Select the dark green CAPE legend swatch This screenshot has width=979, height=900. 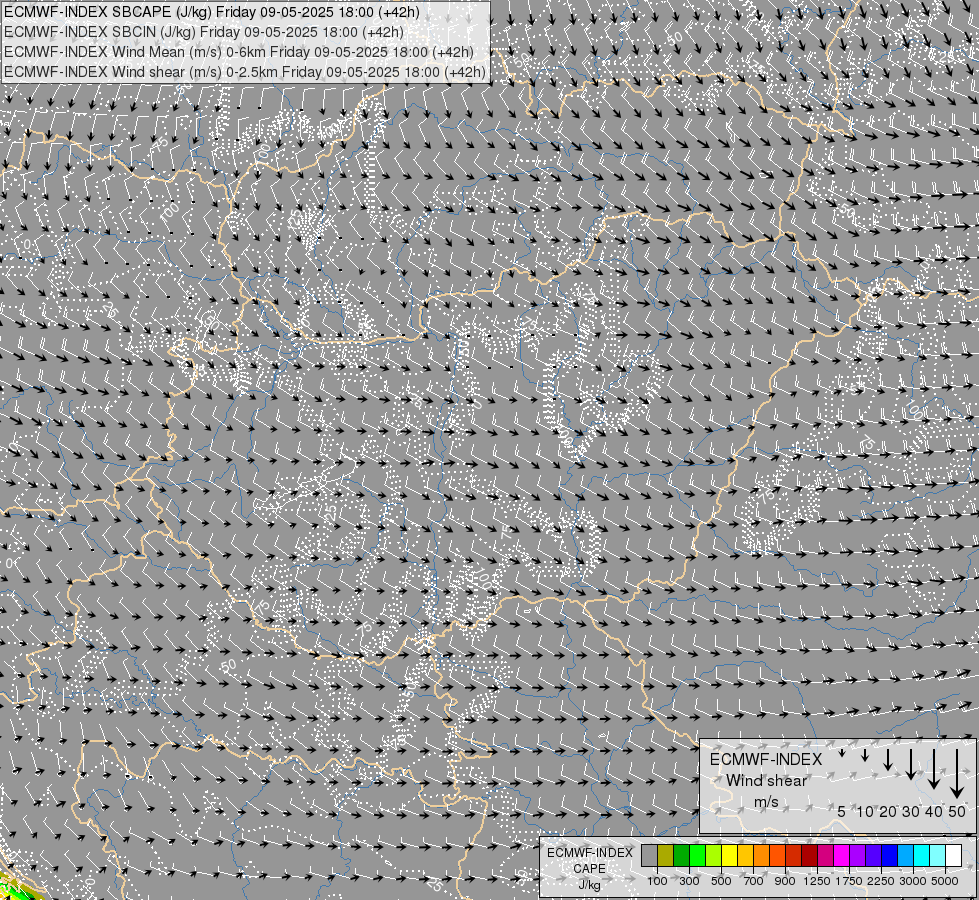(x=682, y=855)
